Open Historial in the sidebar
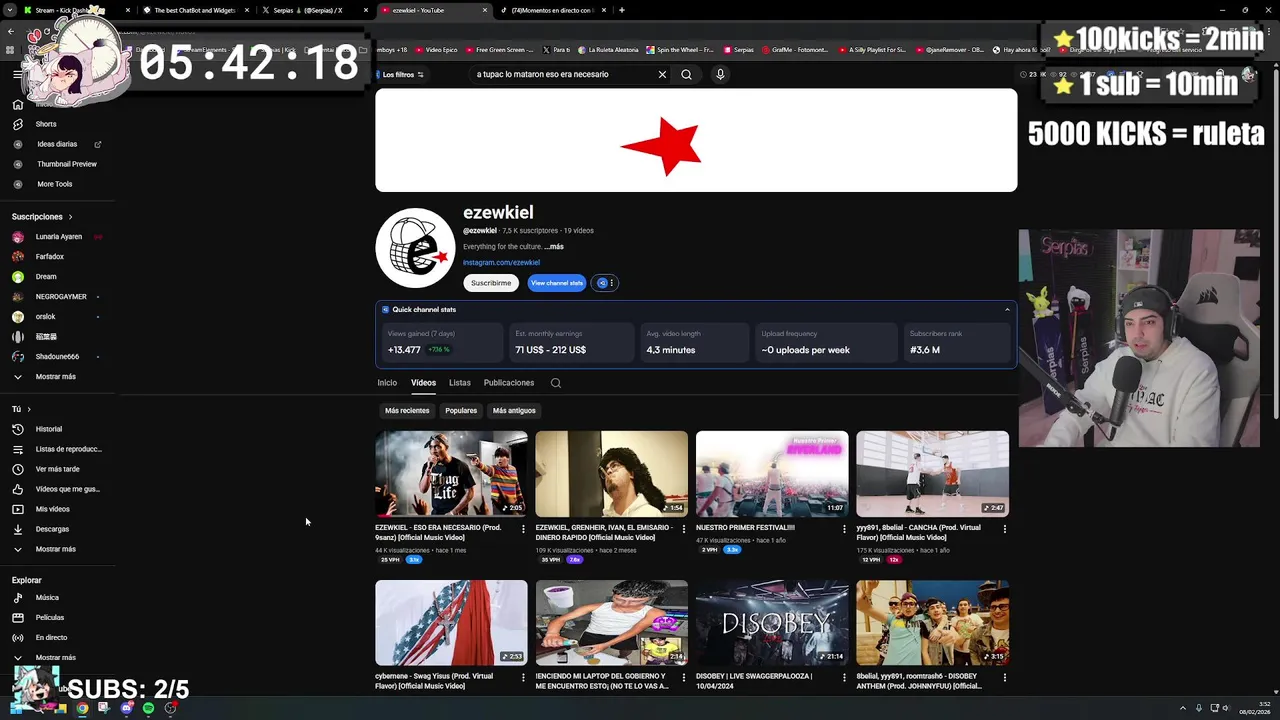Viewport: 1280px width, 720px height. click(48, 429)
